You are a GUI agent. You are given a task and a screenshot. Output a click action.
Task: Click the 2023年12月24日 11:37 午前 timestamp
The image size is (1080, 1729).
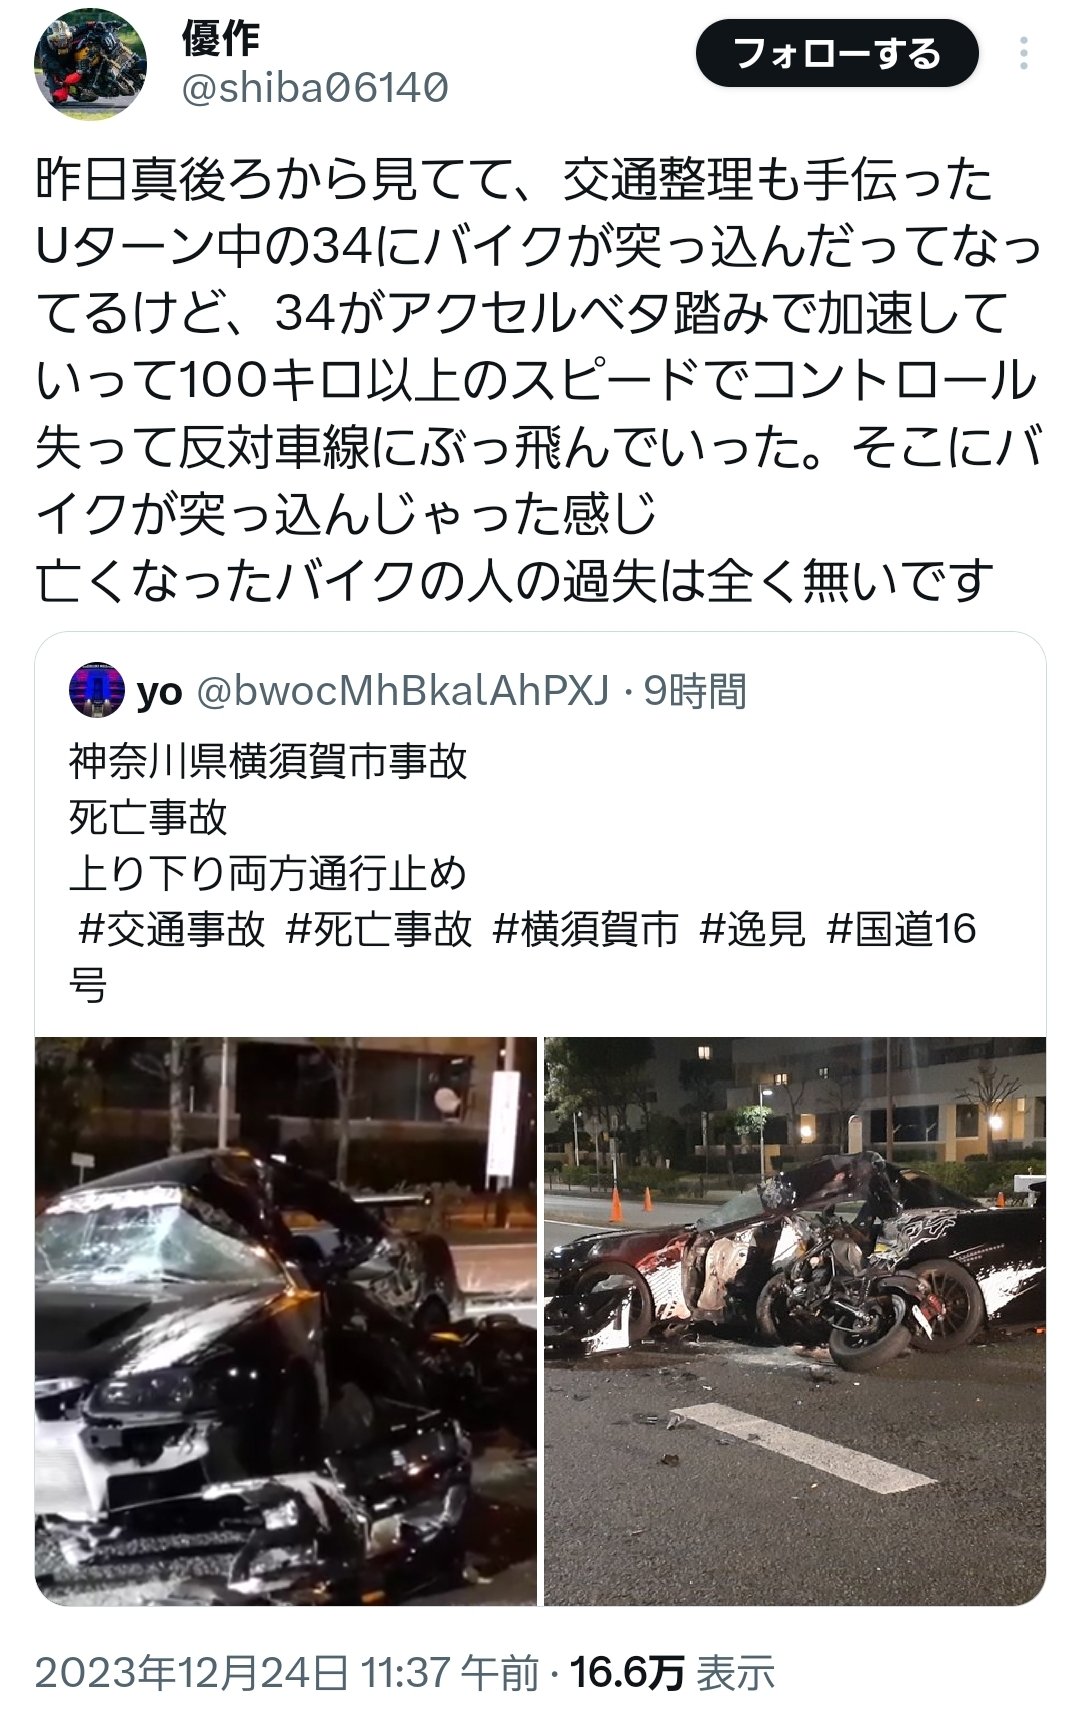tap(287, 1673)
